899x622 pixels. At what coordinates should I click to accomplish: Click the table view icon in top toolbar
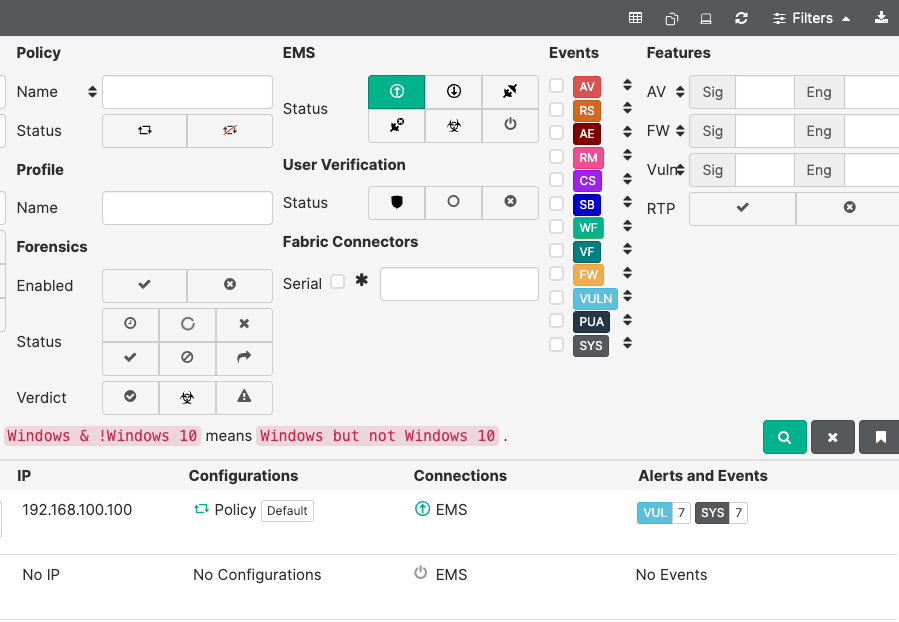coord(635,18)
